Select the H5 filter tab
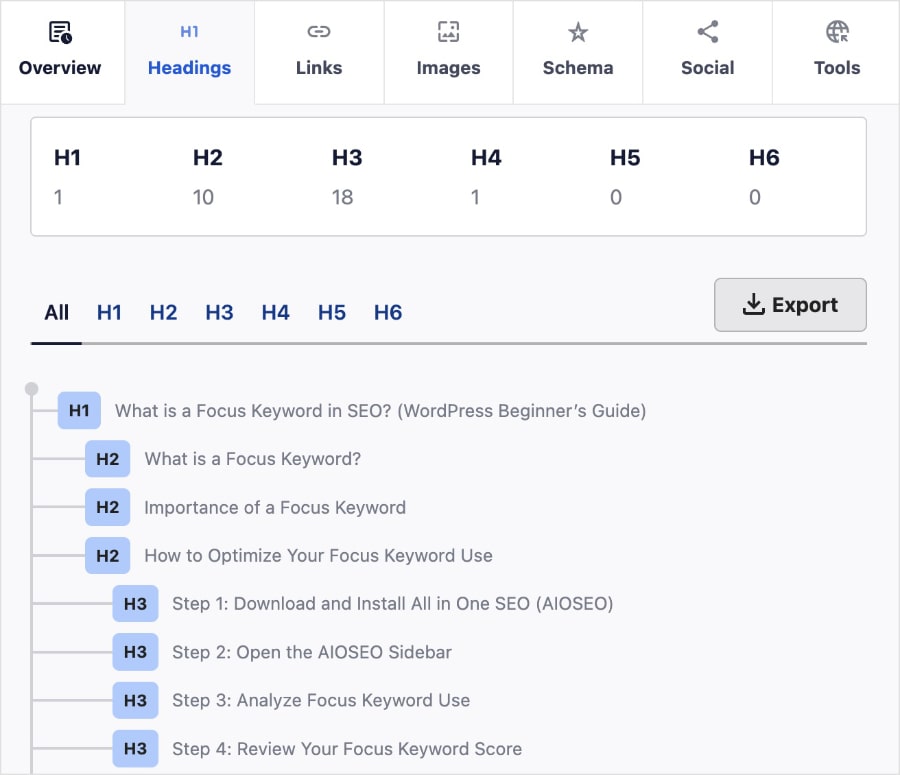Viewport: 900px width, 775px height. click(331, 313)
